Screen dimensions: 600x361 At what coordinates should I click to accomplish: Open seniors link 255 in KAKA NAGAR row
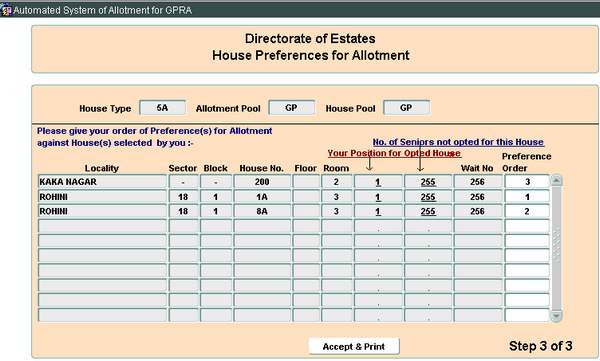pyautogui.click(x=428, y=182)
